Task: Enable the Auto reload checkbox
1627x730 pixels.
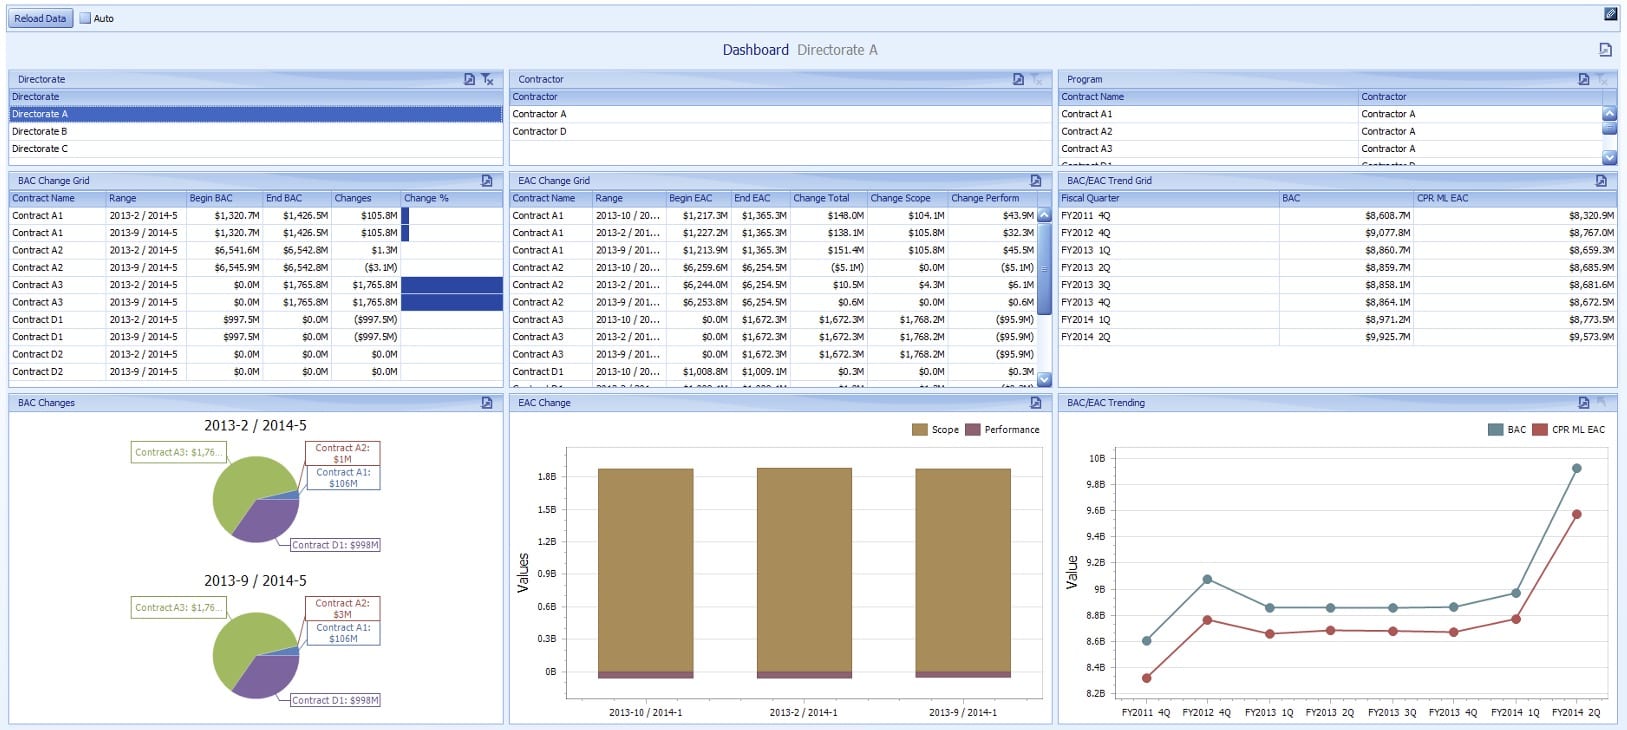Action: click(x=85, y=18)
